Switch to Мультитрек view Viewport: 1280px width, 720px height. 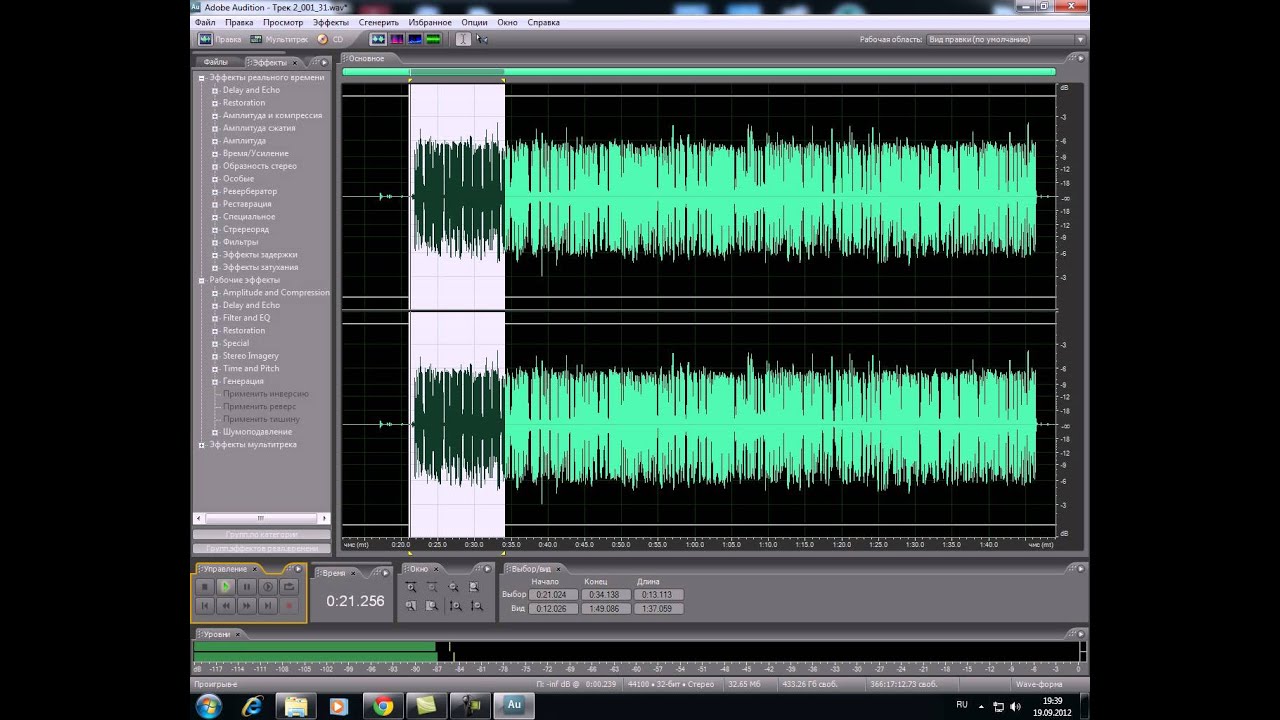coord(278,39)
